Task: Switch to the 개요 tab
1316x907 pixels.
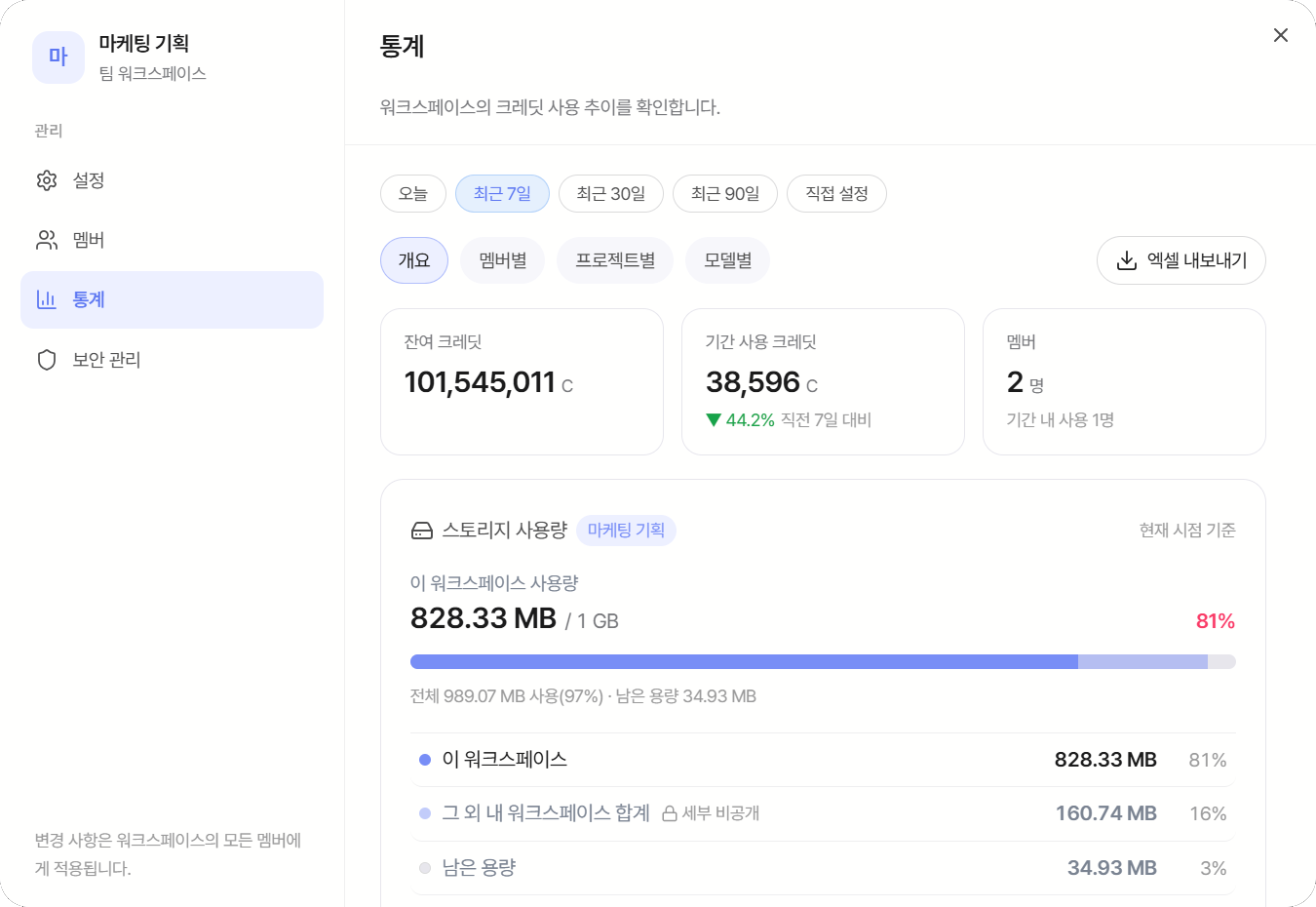Action: click(414, 261)
